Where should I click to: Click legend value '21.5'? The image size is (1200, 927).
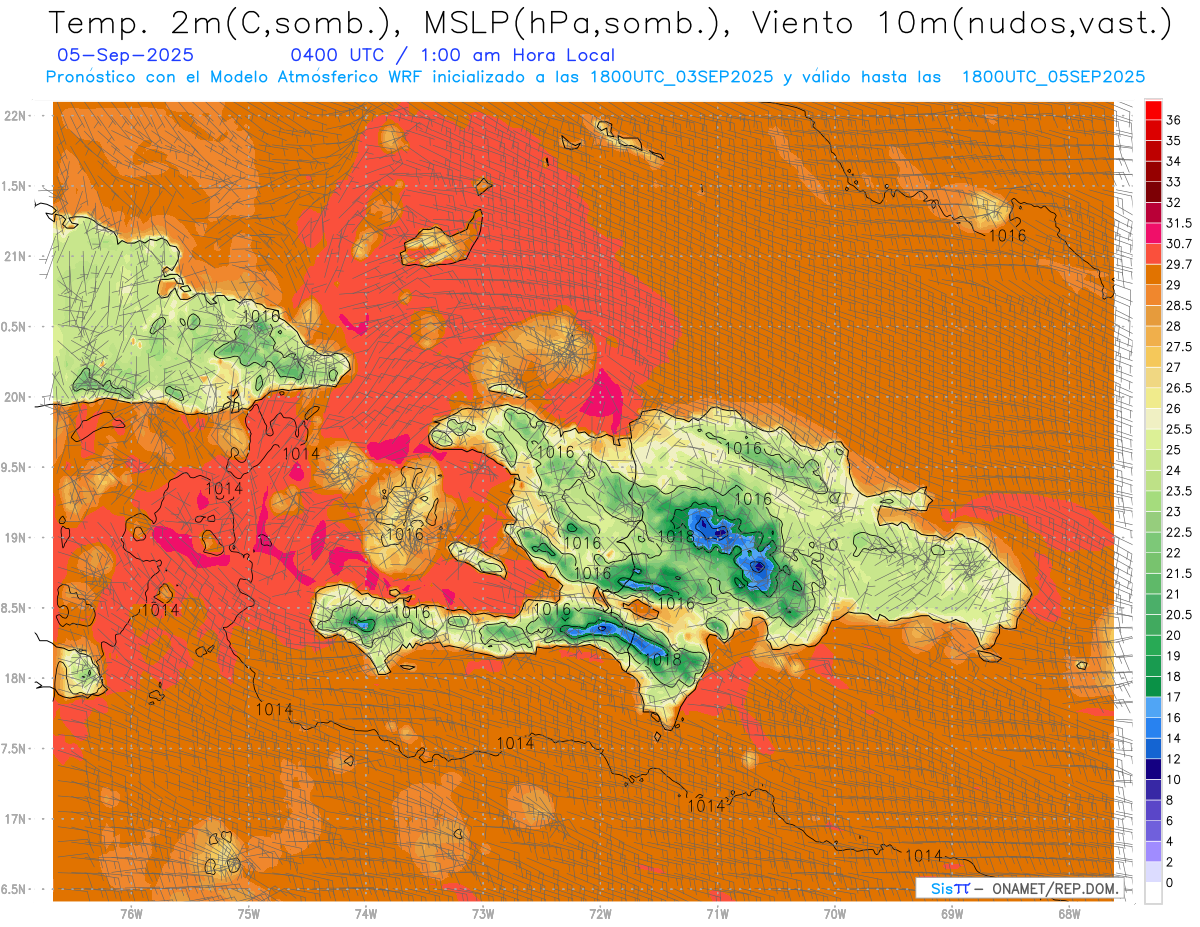point(1179,573)
